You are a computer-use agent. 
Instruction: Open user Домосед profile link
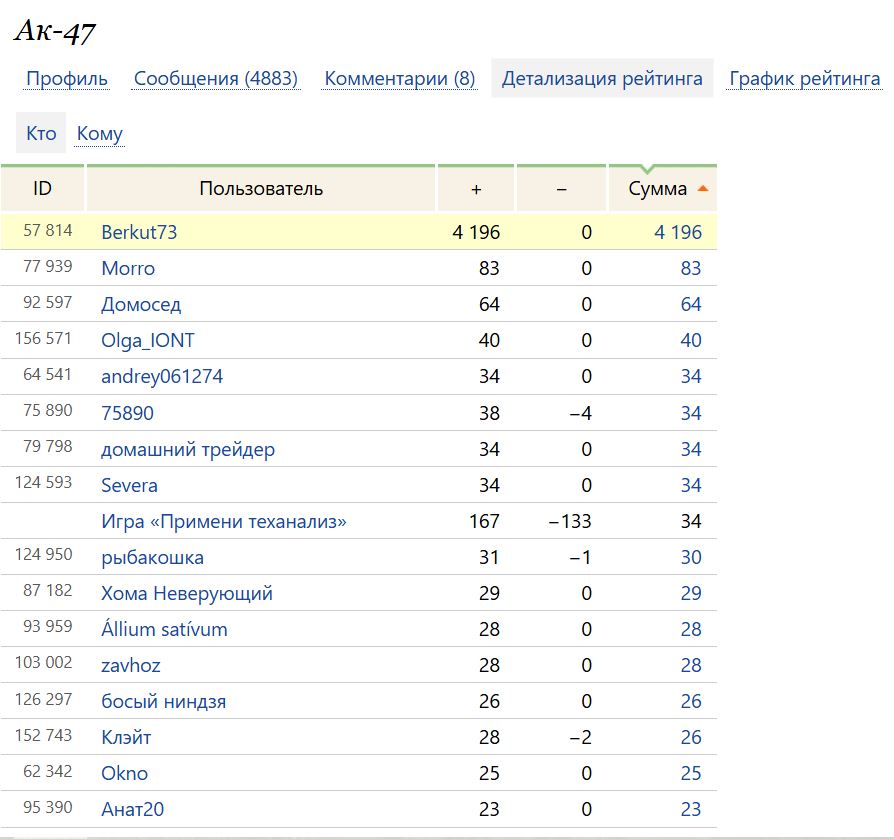pyautogui.click(x=141, y=304)
